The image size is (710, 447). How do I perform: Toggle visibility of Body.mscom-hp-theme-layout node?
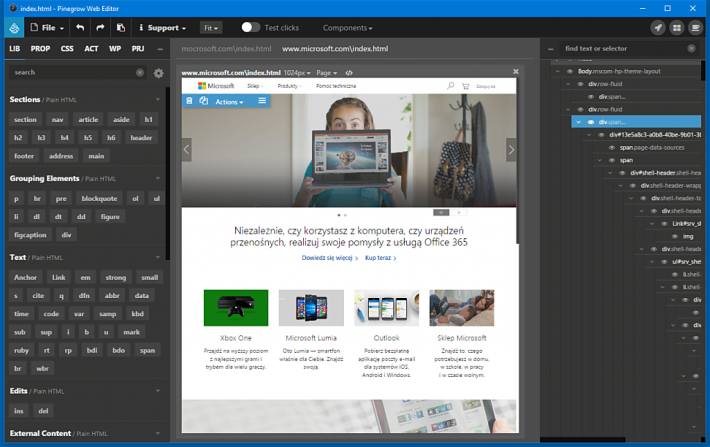570,71
